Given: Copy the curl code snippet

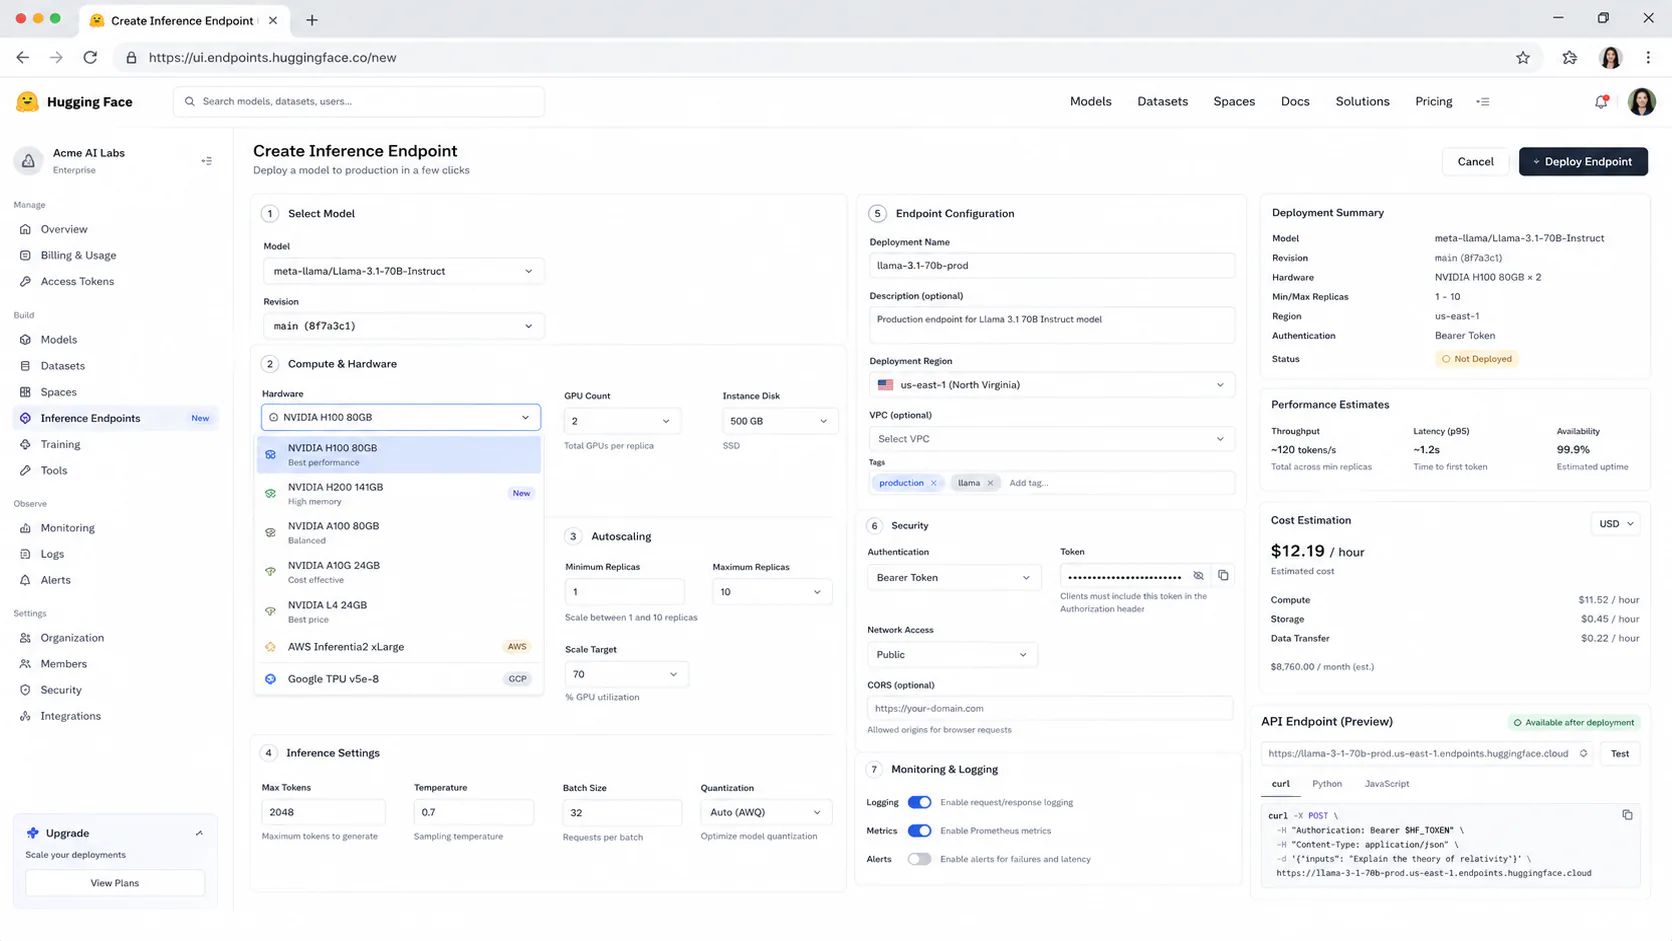Looking at the screenshot, I should click(1627, 815).
